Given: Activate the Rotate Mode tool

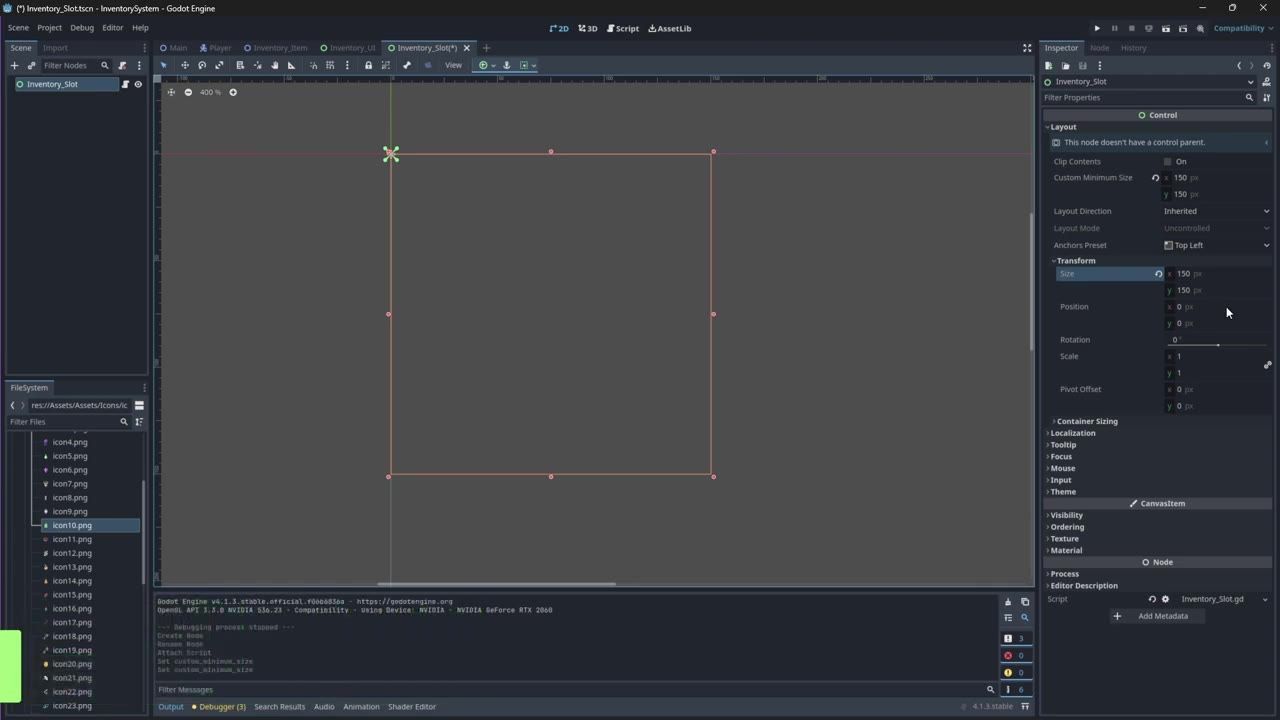Looking at the screenshot, I should click(x=202, y=65).
